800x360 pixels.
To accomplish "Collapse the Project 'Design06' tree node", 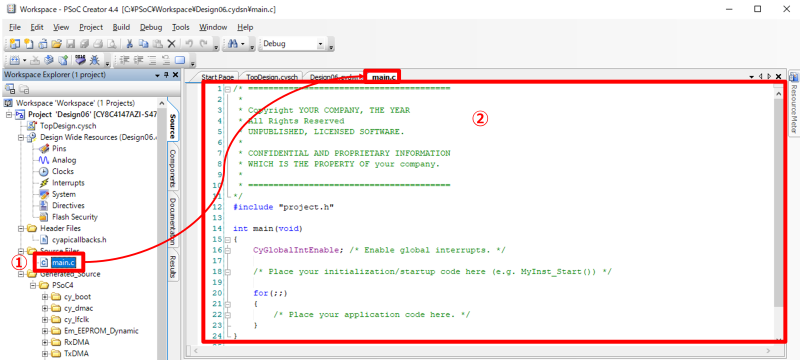I will pos(9,114).
